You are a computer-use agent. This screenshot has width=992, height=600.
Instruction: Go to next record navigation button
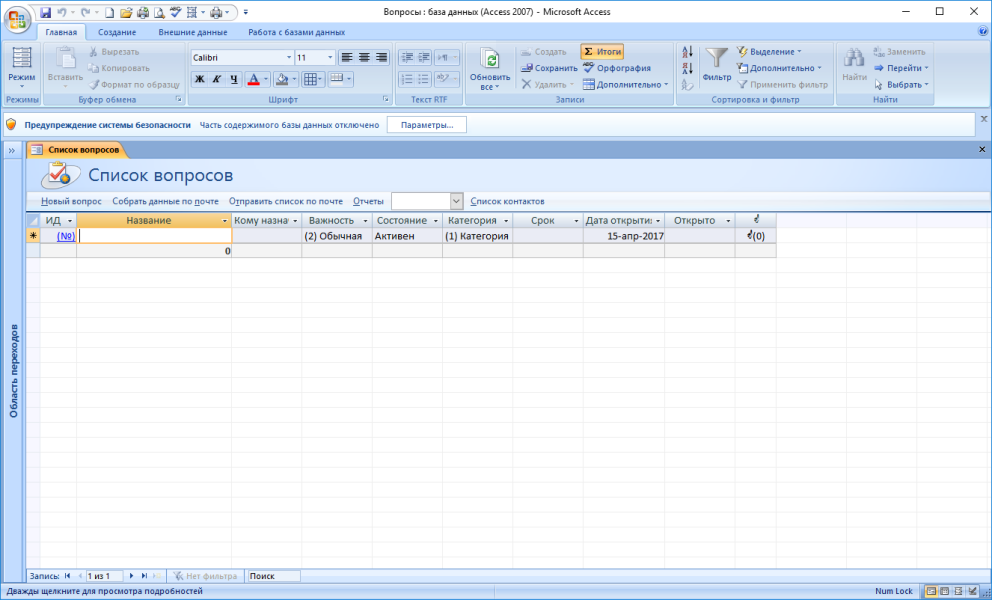pyautogui.click(x=132, y=576)
